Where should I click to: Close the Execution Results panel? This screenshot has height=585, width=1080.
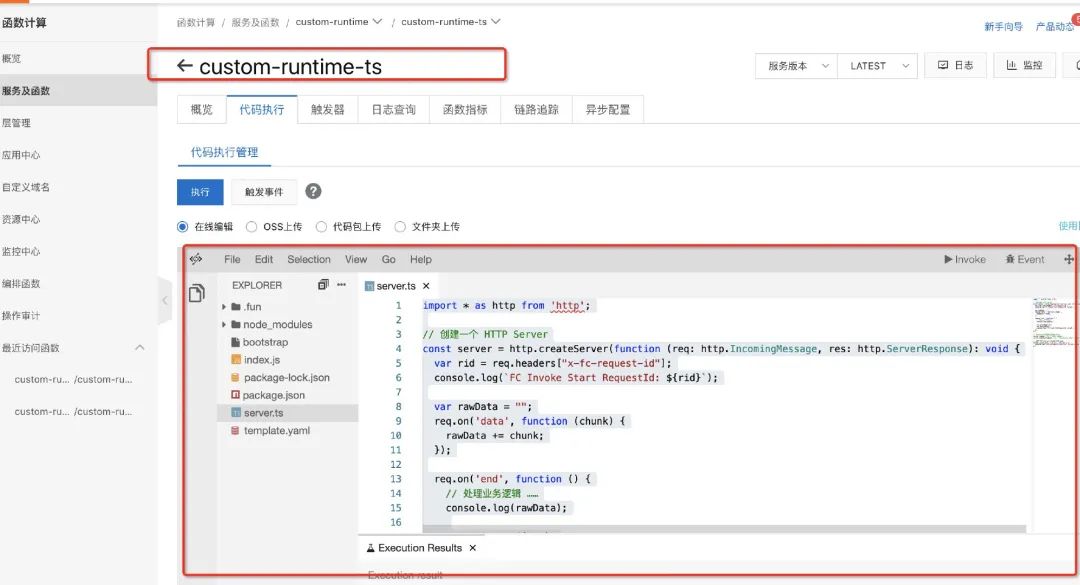(x=472, y=548)
